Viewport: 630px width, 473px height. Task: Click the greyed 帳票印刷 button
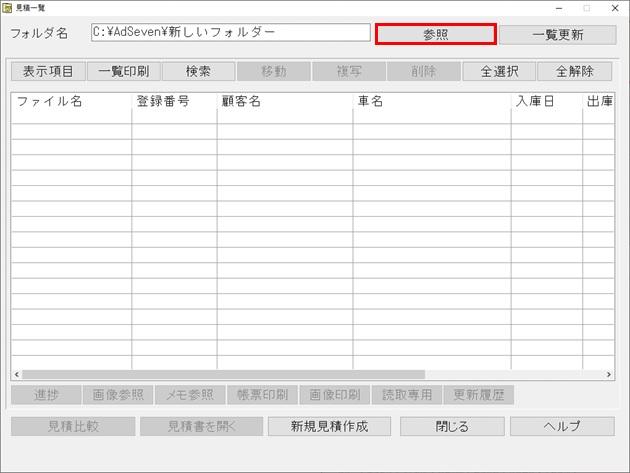coord(262,395)
